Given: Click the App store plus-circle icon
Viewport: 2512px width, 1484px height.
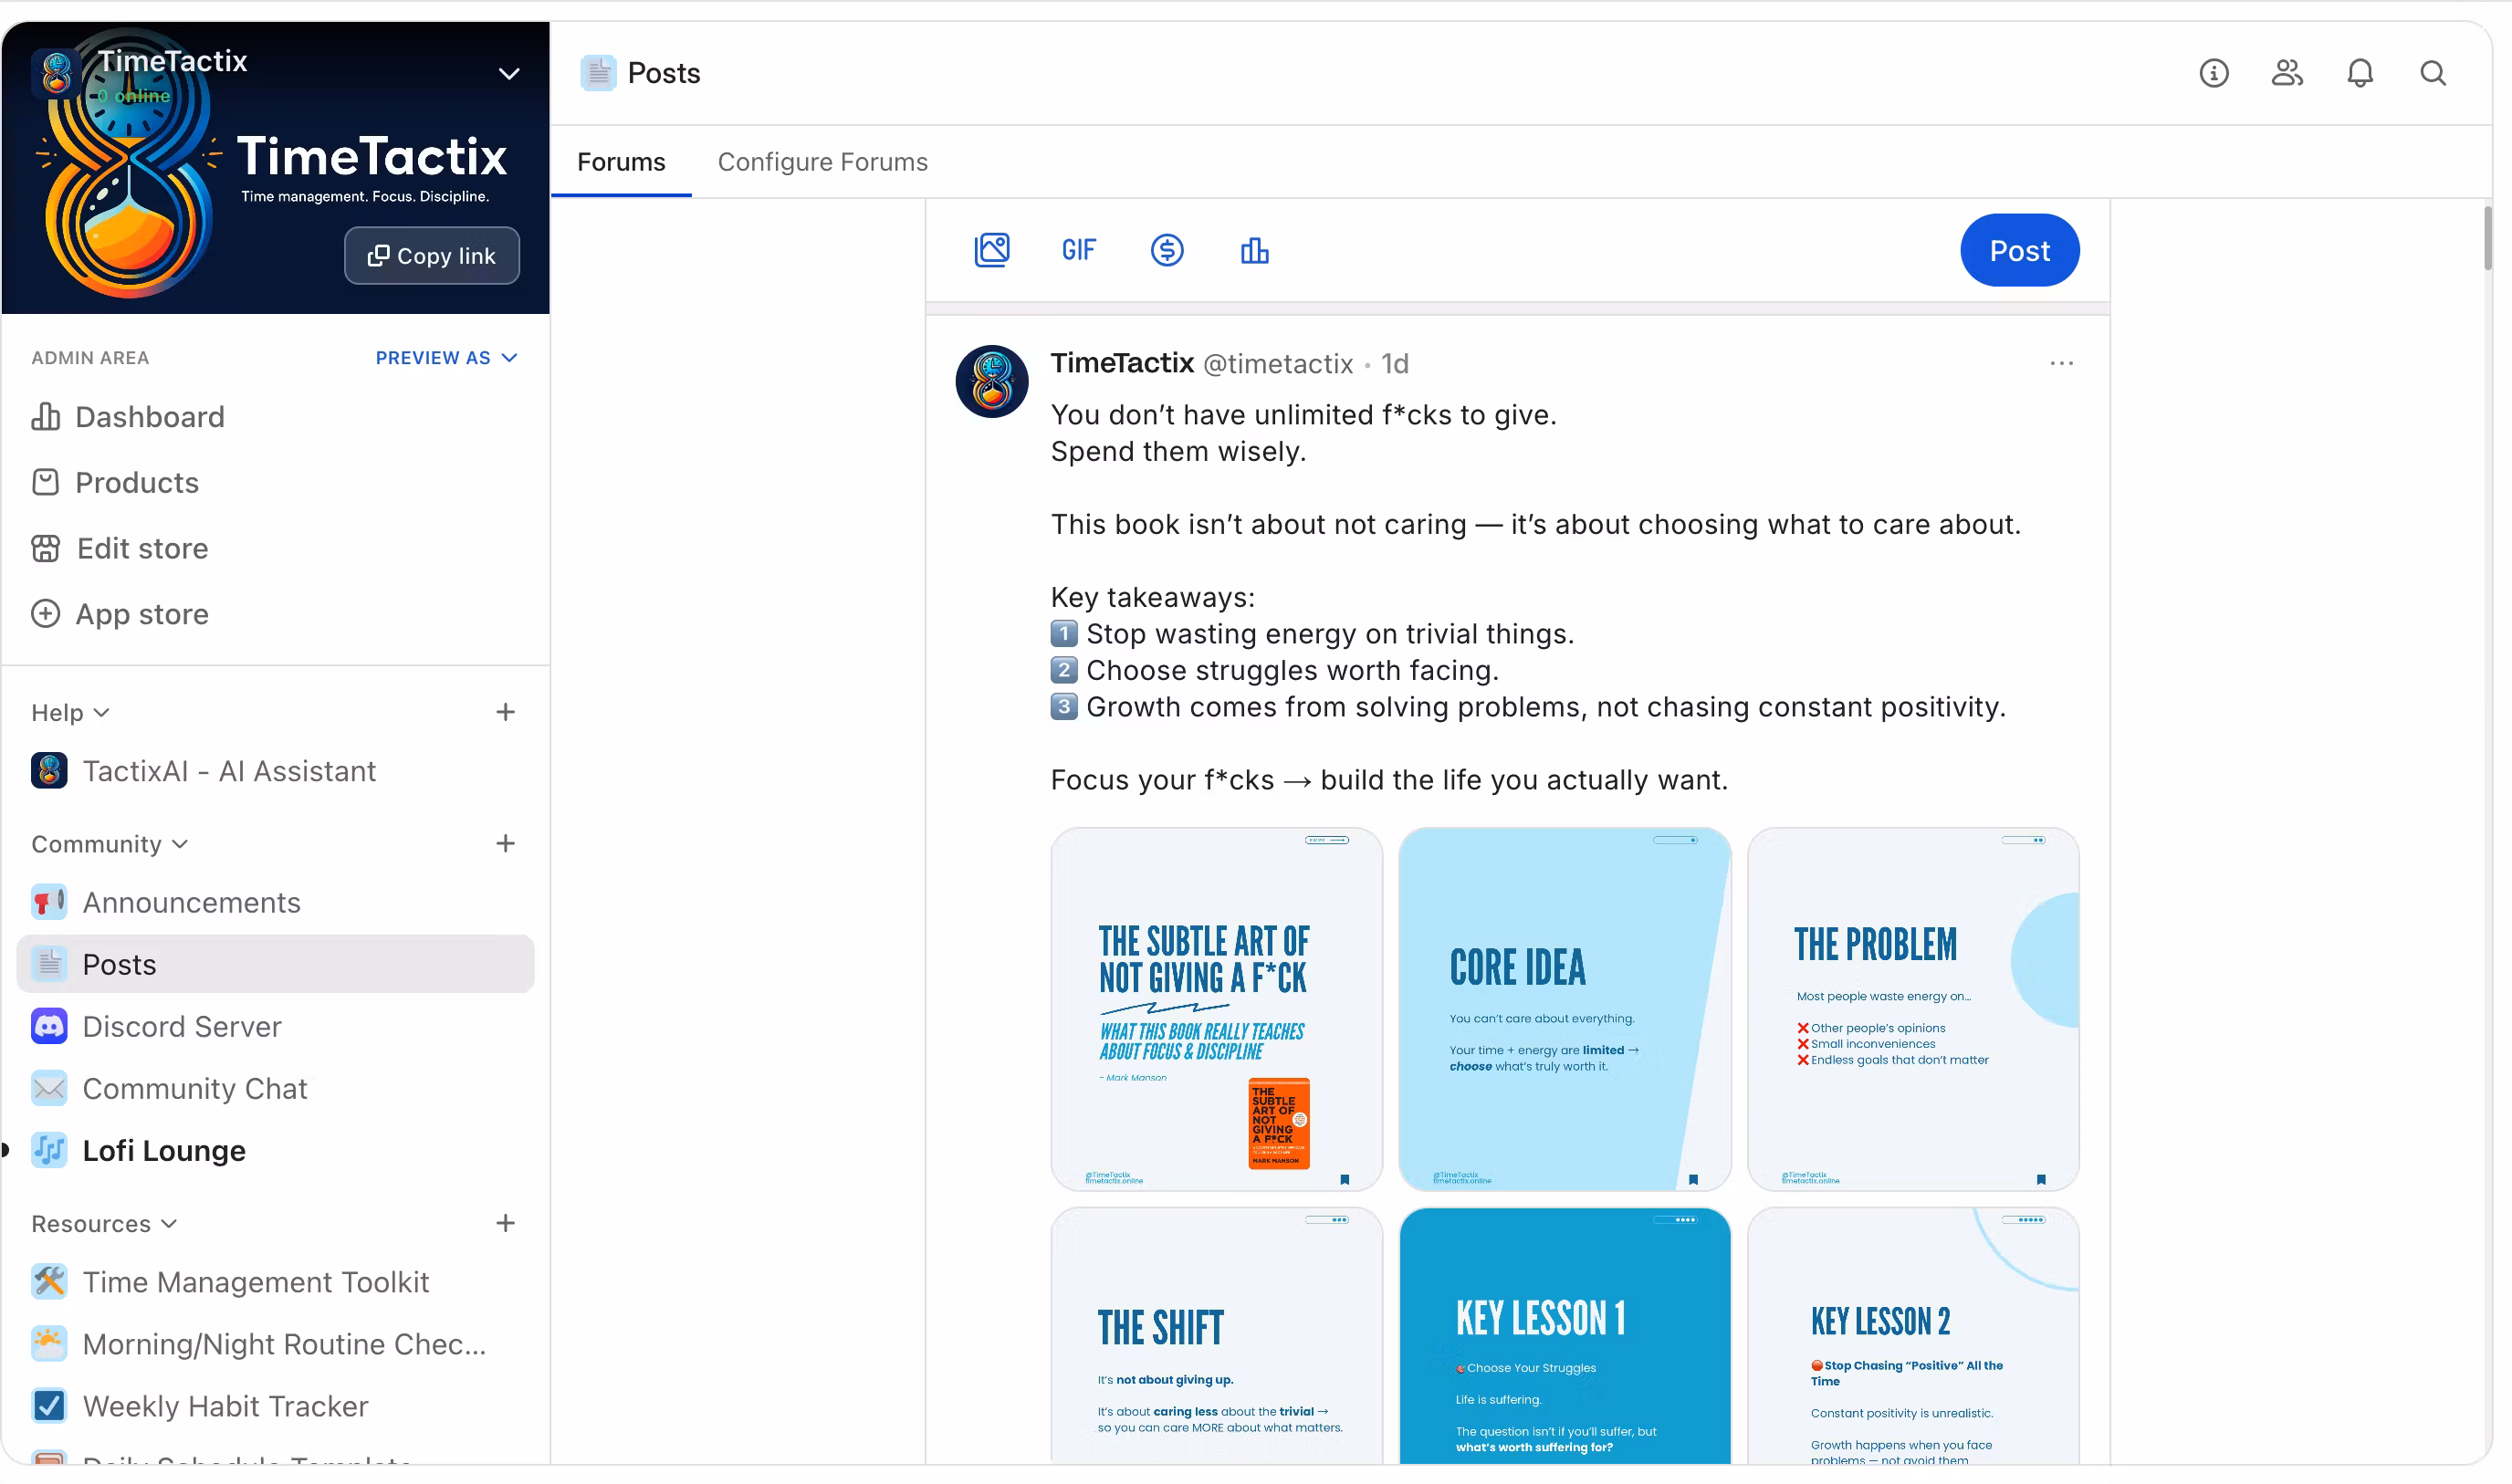Looking at the screenshot, I should pos(46,614).
